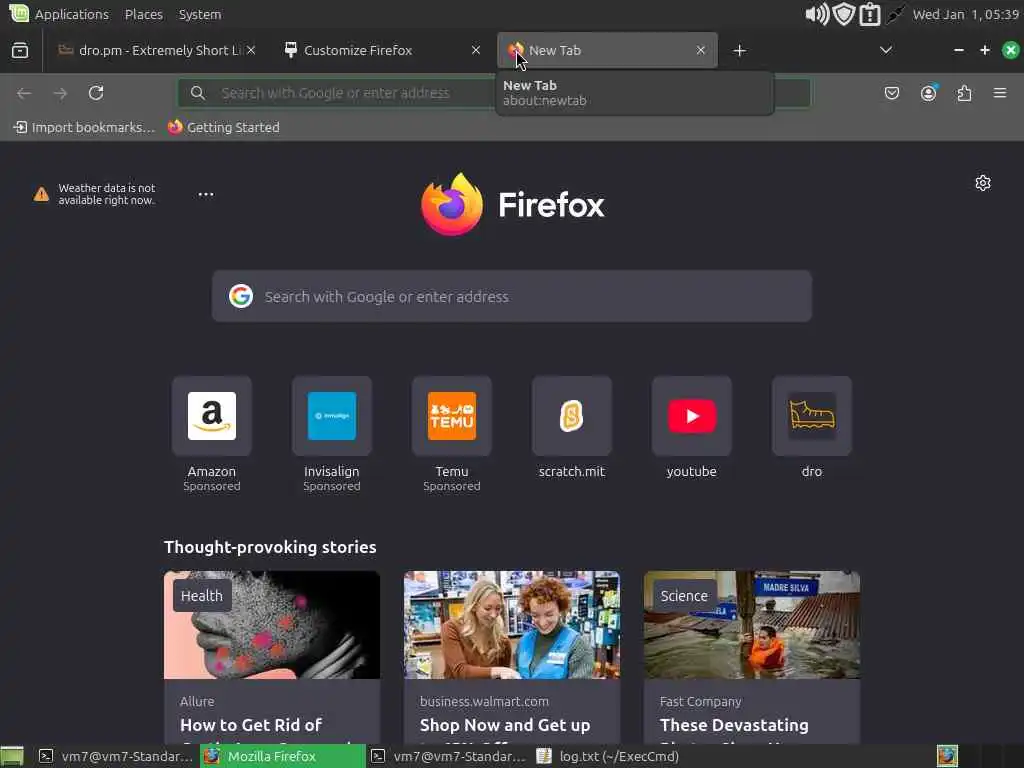Click the volume speaker tray icon
The height and width of the screenshot is (768, 1024).
click(816, 14)
